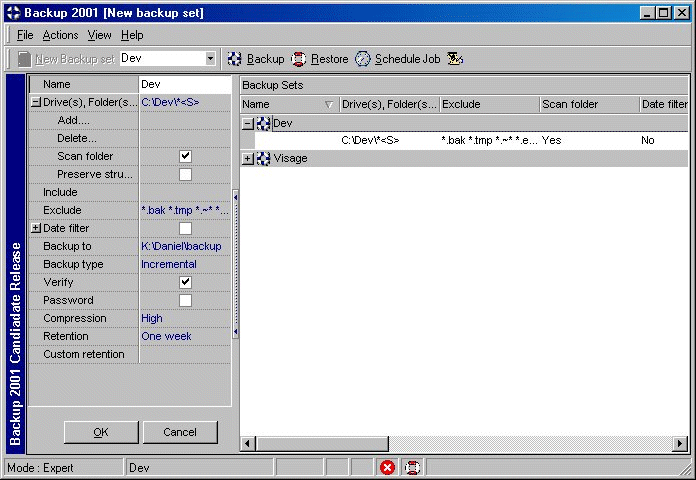Click the Dev backup set lifebuoy icon
The image size is (696, 480).
point(263,123)
